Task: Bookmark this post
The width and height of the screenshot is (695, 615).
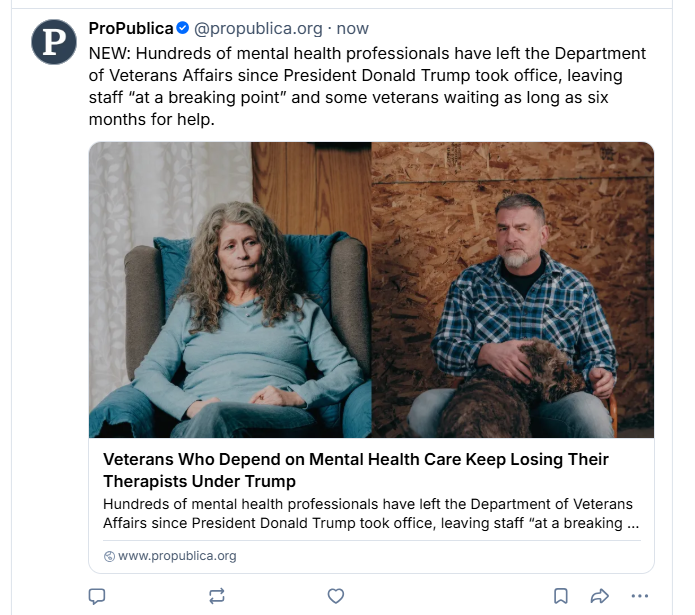Action: pyautogui.click(x=561, y=596)
